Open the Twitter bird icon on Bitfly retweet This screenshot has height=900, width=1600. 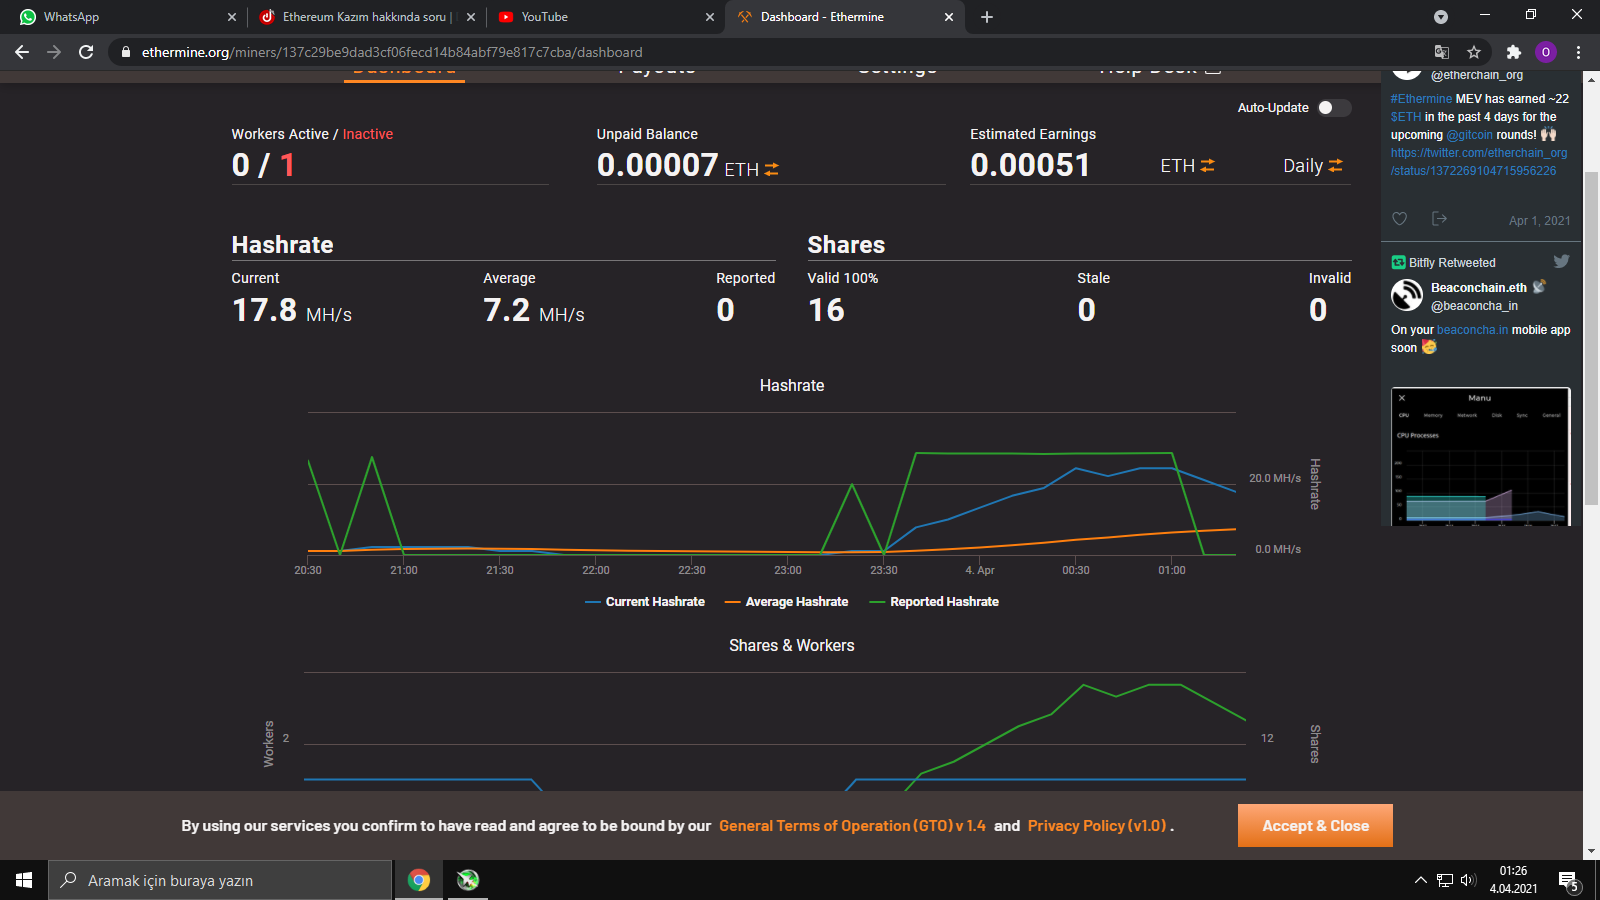click(x=1561, y=261)
